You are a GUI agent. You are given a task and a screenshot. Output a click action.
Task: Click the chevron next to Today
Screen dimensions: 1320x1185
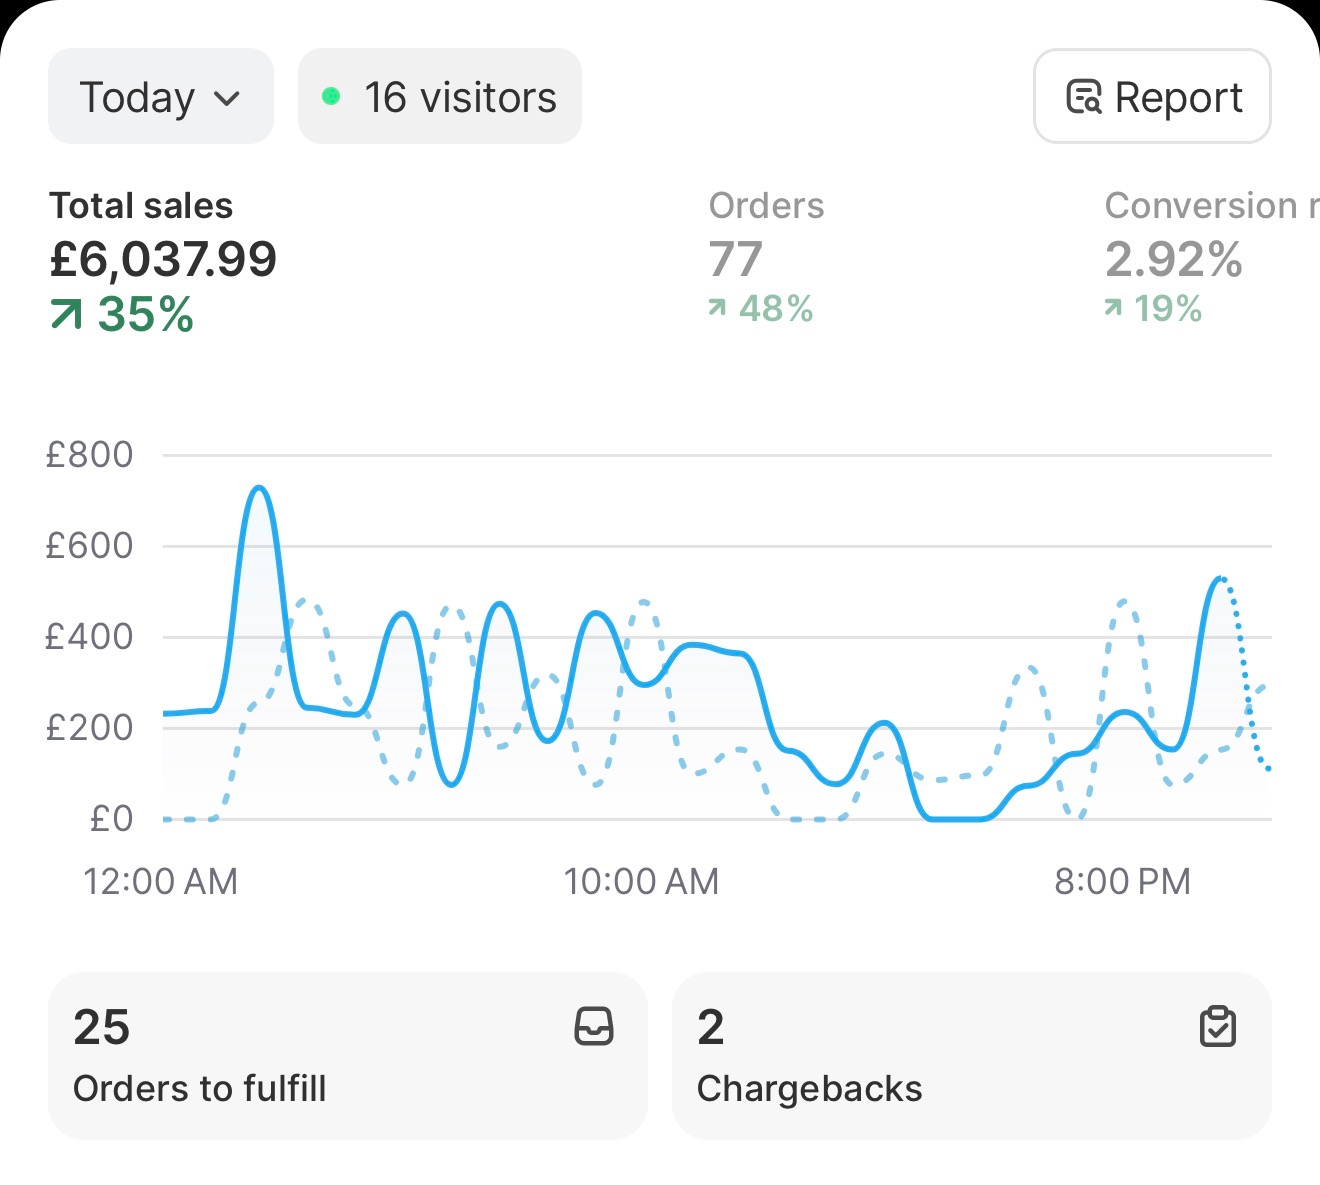pos(228,99)
